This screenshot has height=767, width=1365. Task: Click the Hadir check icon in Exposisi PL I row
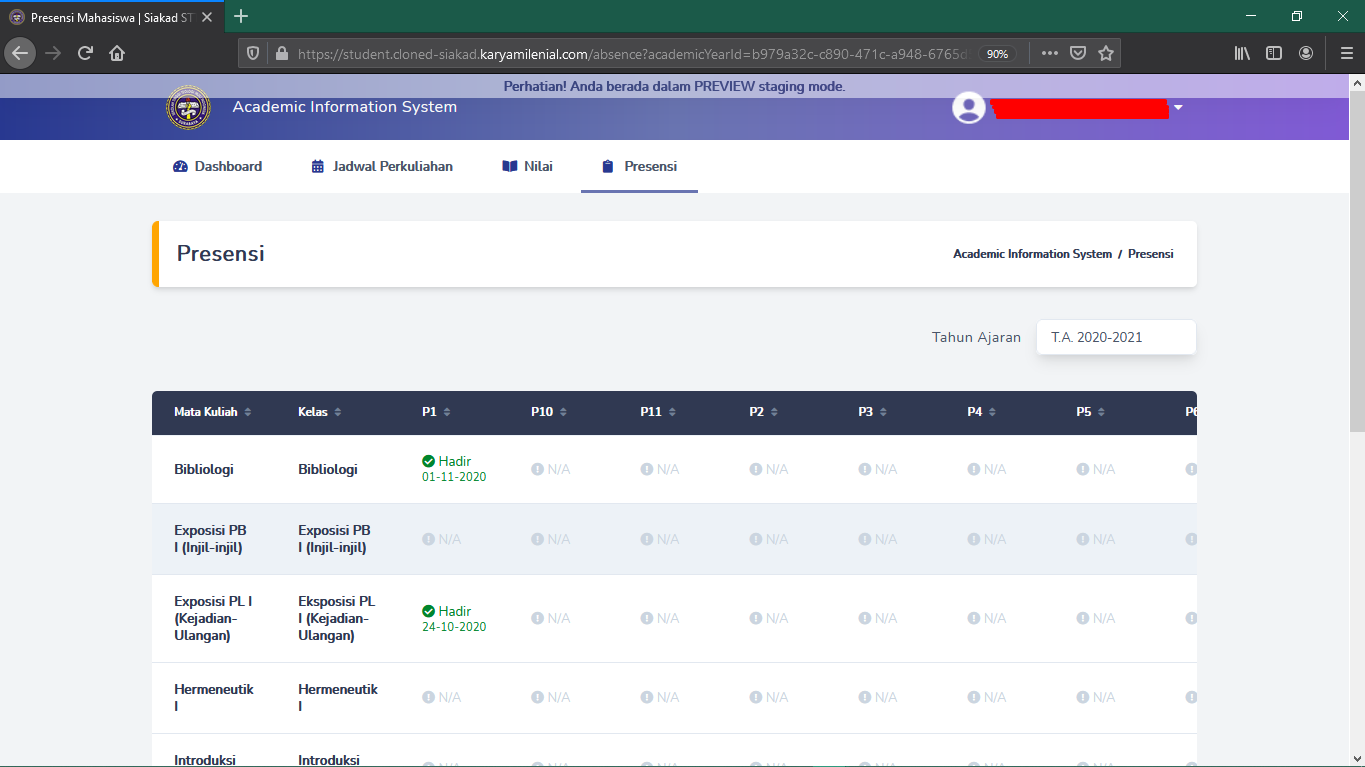[428, 611]
